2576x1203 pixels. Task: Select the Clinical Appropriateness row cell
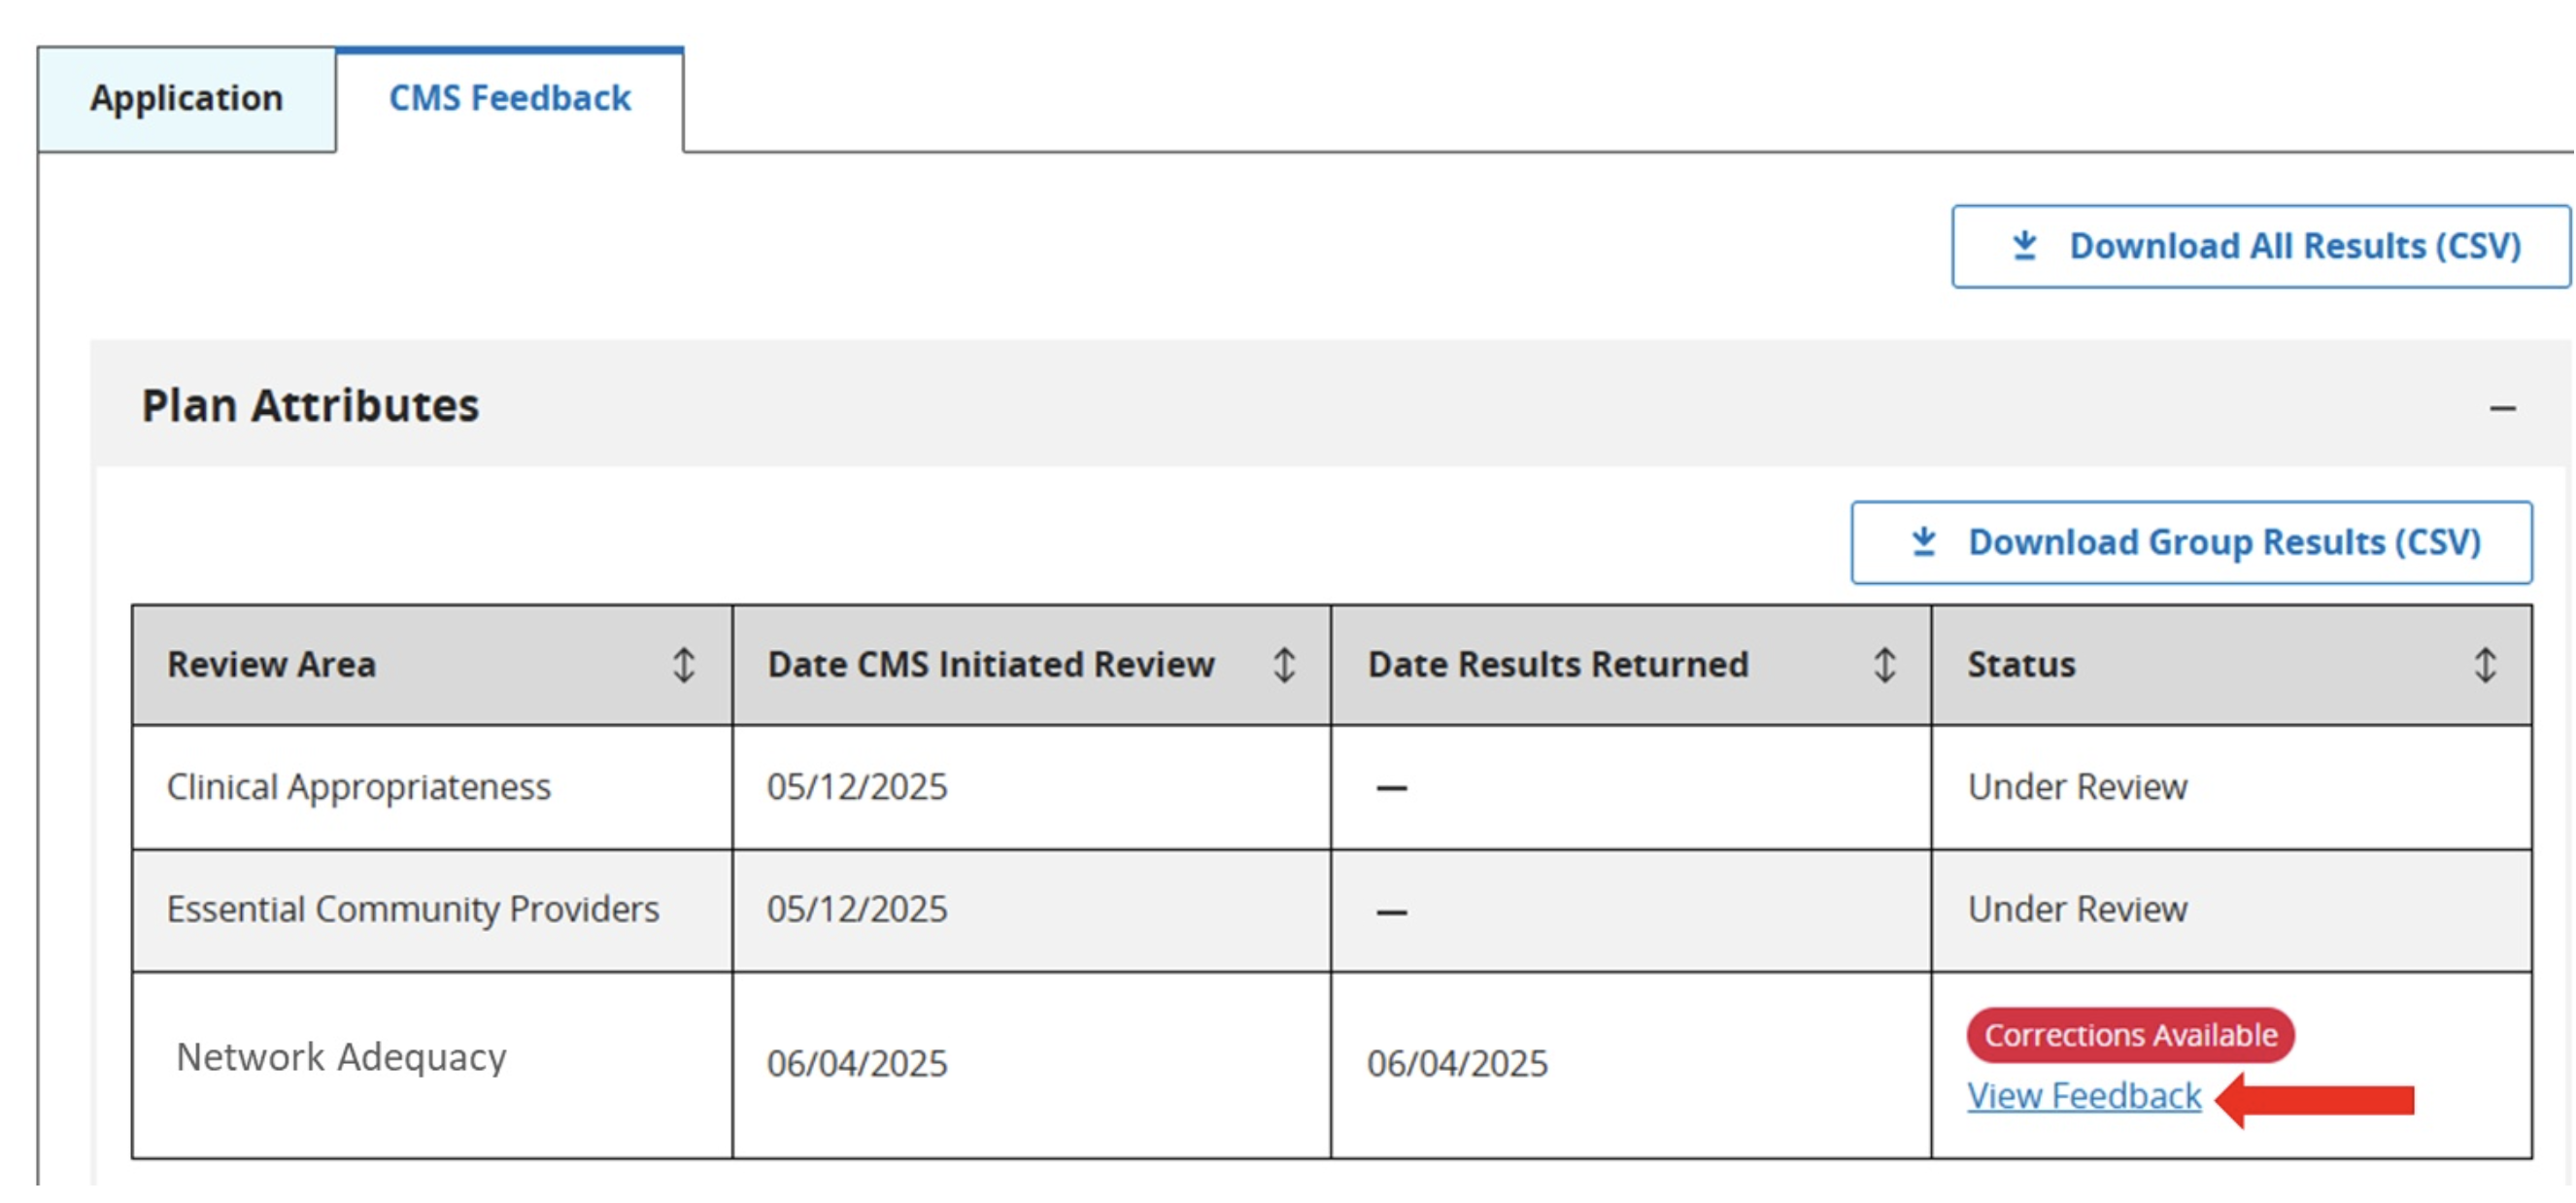pos(358,787)
